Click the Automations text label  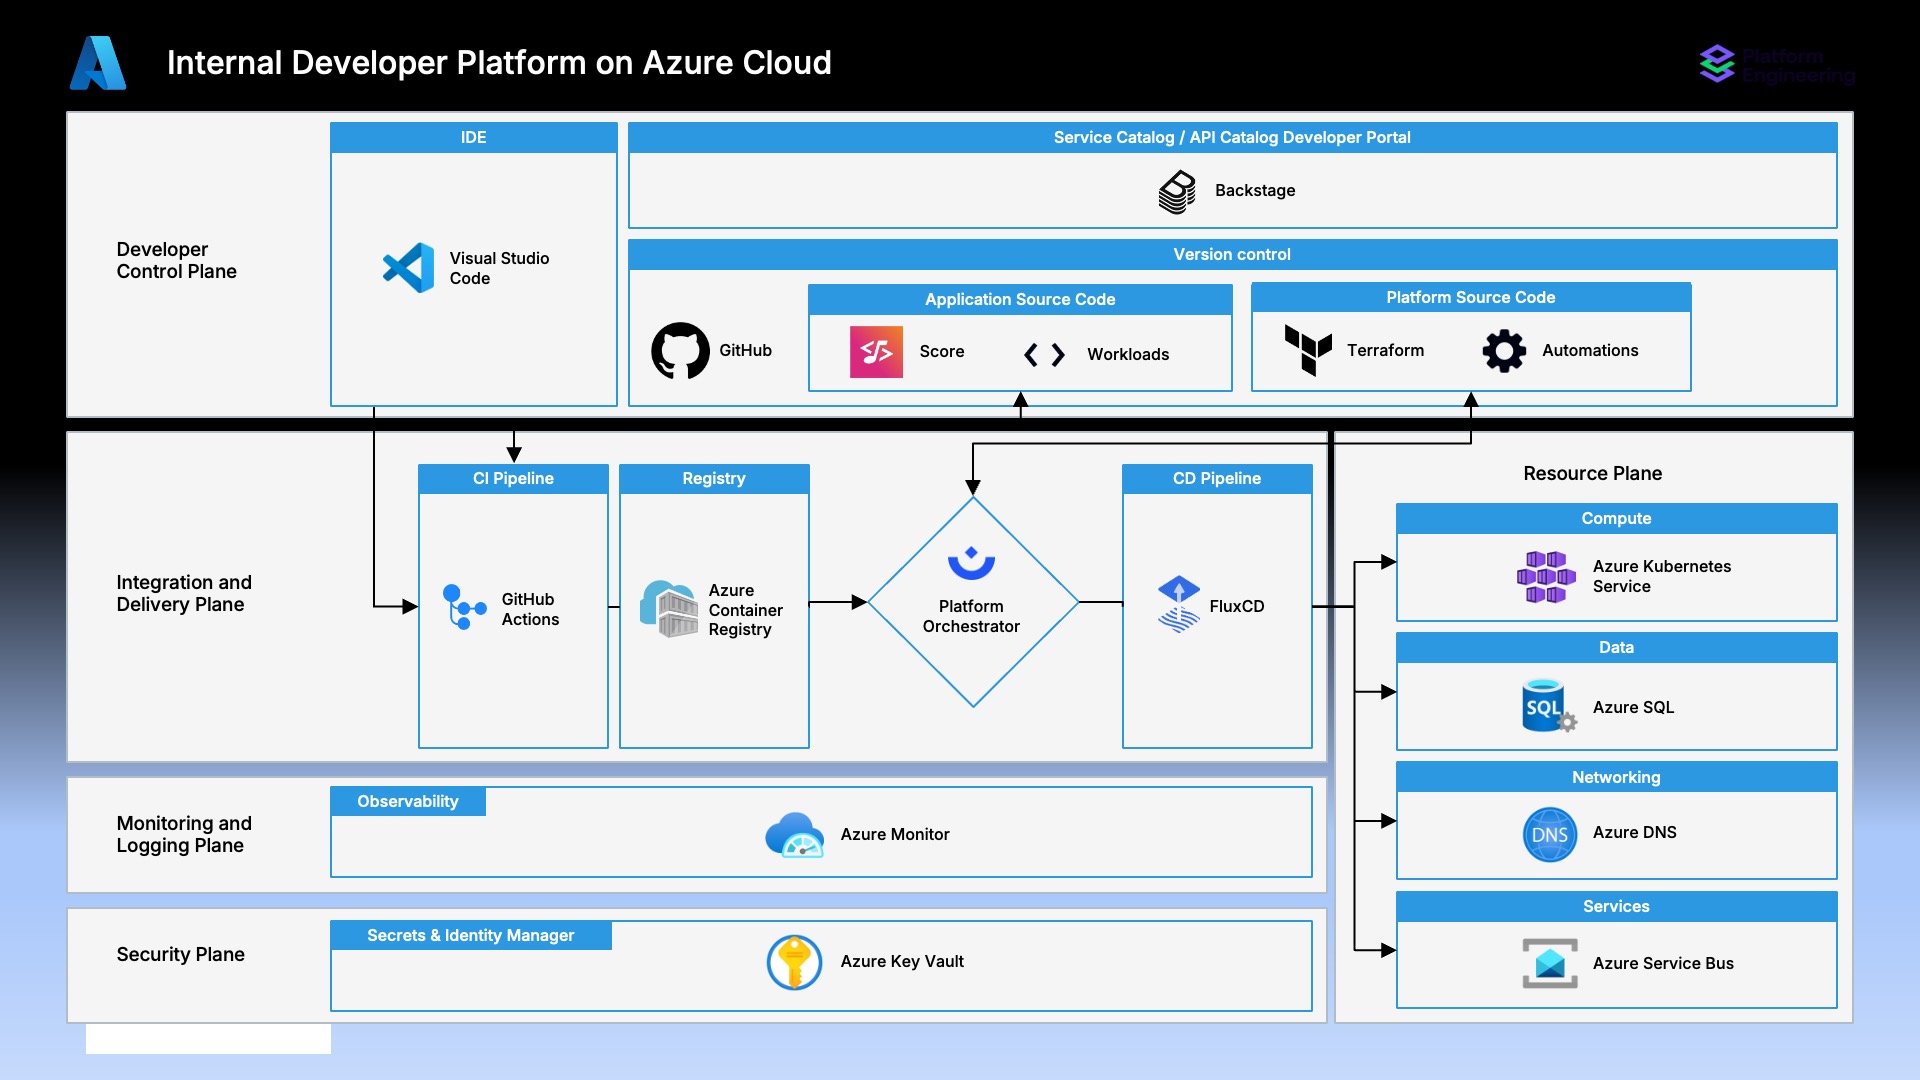[x=1590, y=350]
